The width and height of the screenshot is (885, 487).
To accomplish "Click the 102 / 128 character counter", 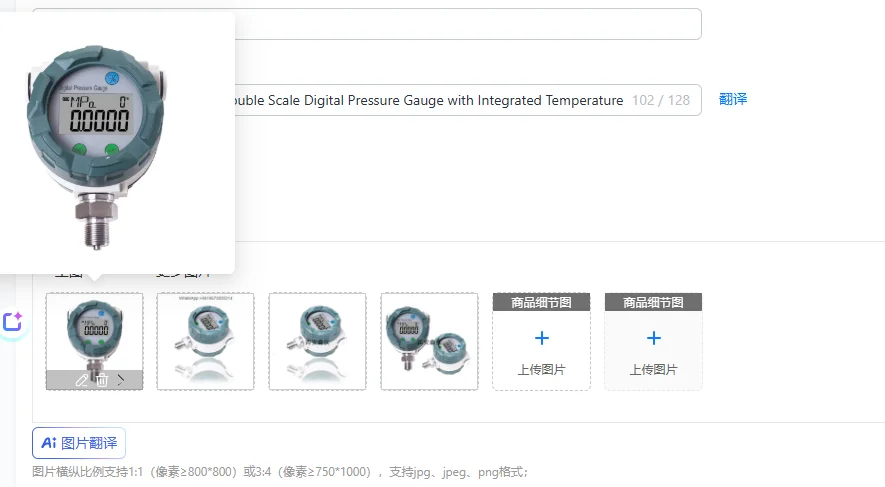I will [661, 100].
